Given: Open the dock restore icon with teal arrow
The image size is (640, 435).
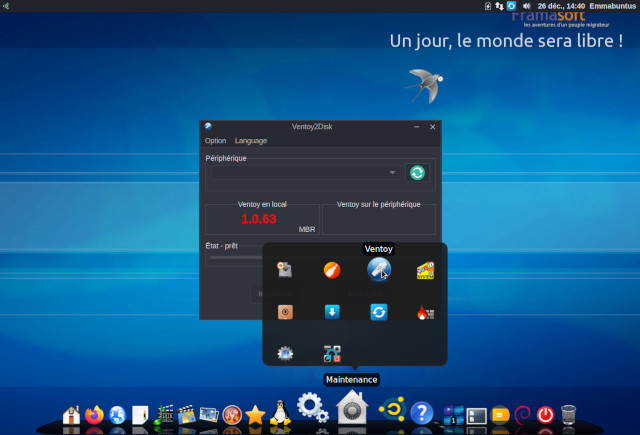Looking at the screenshot, I should tap(332, 354).
